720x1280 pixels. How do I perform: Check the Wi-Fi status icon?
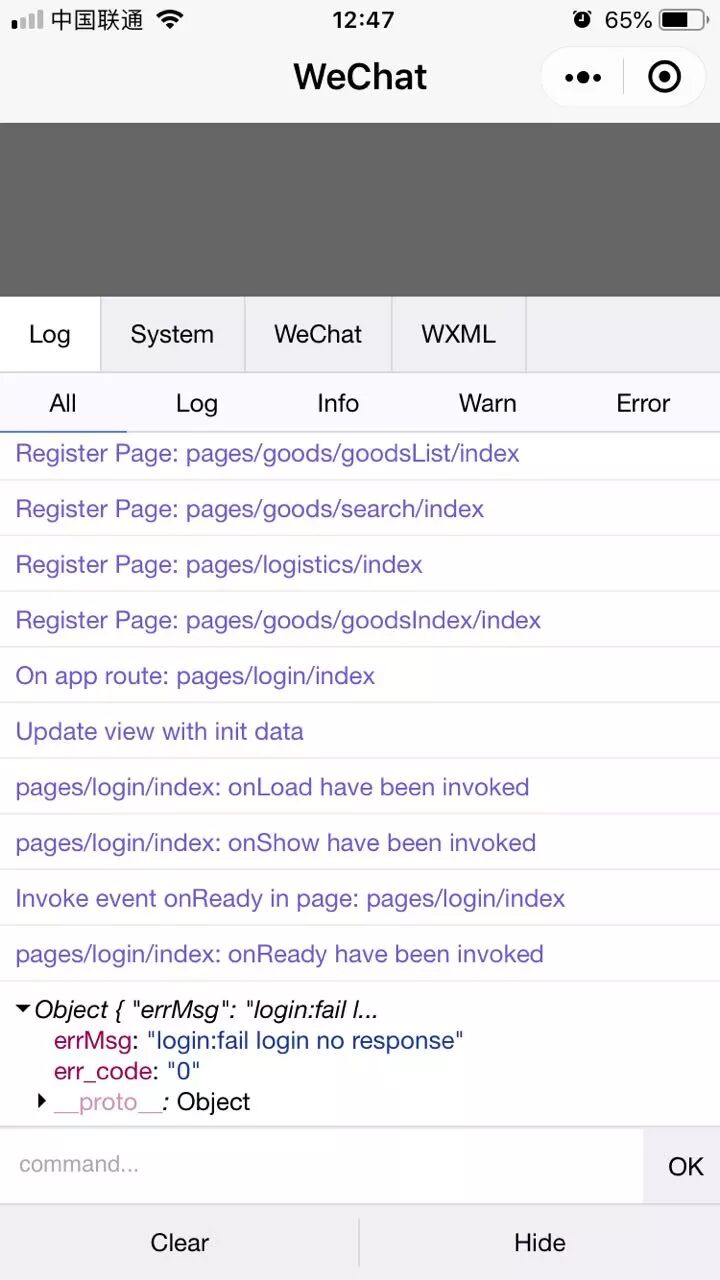[170, 19]
